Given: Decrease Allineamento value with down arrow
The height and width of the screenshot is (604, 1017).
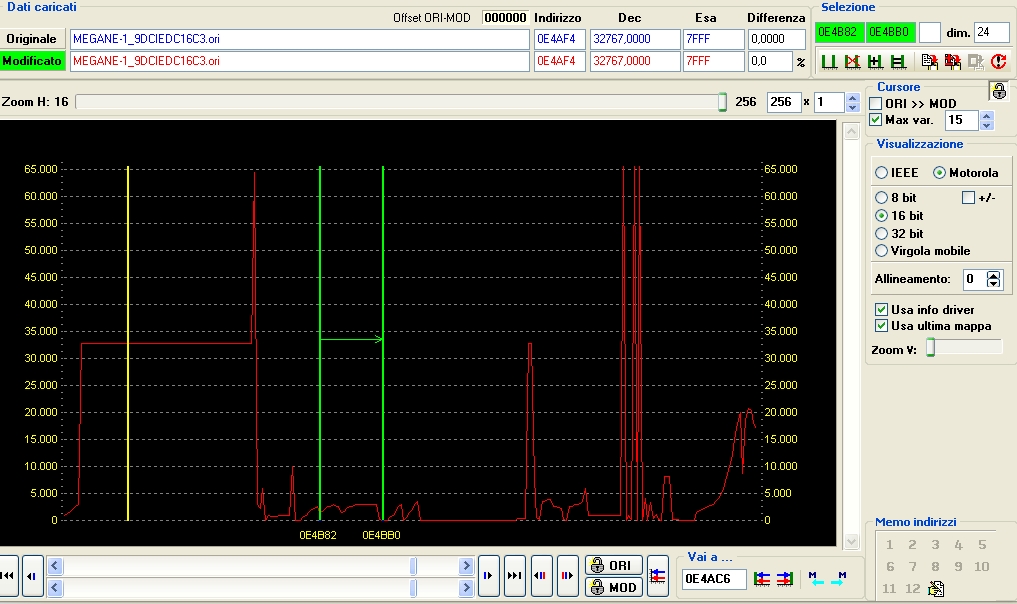Looking at the screenshot, I should click(994, 284).
